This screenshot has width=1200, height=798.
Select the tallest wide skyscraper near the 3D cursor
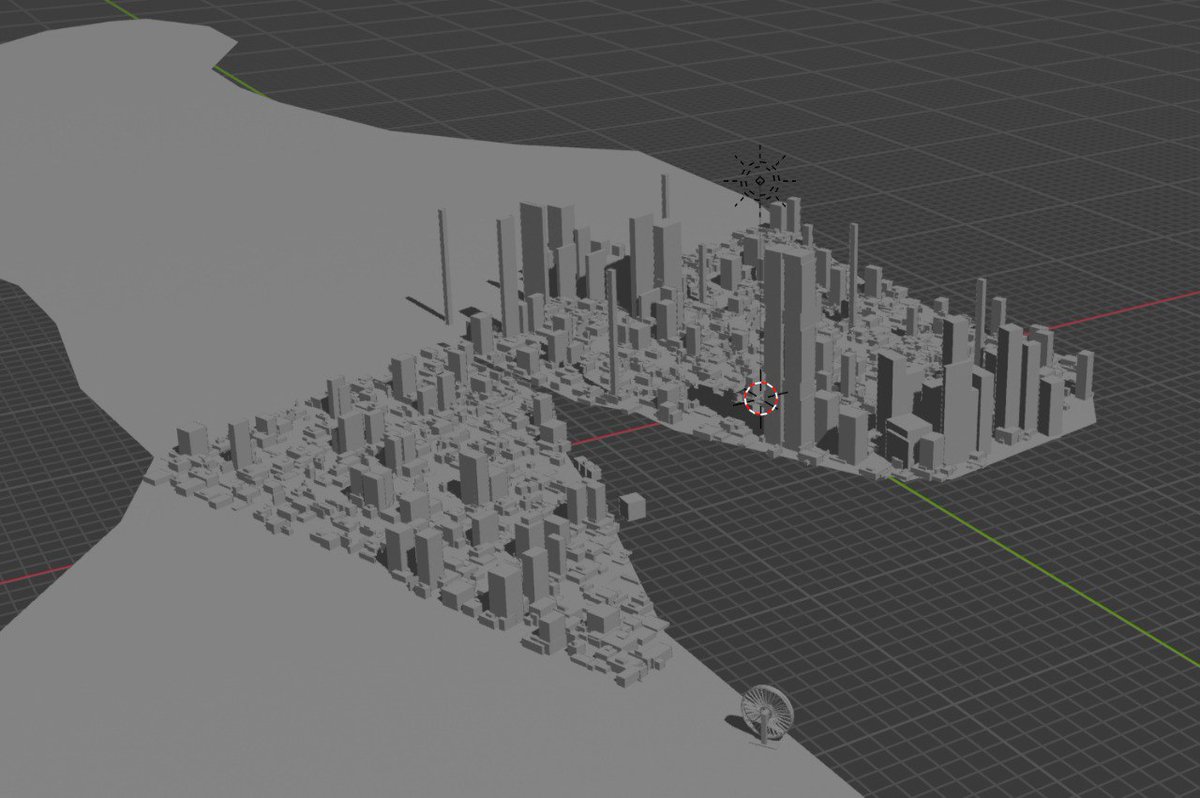tap(791, 348)
